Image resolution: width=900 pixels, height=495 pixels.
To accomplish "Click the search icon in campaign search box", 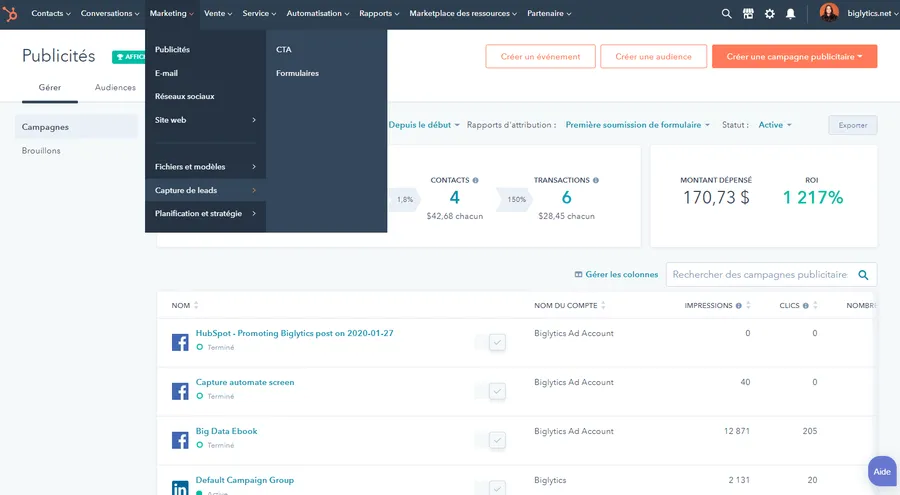I will coord(864,274).
